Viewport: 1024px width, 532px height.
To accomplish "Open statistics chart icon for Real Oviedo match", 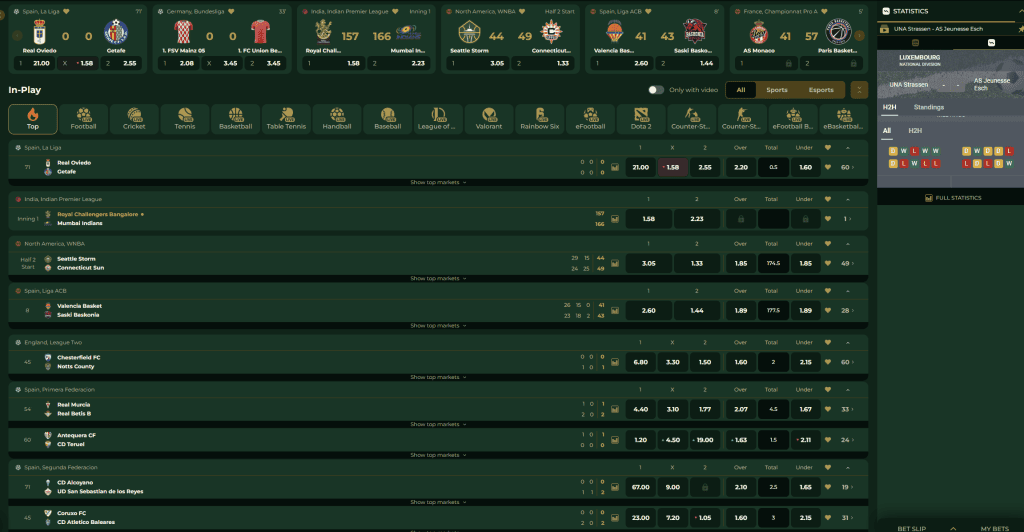I will coord(615,167).
